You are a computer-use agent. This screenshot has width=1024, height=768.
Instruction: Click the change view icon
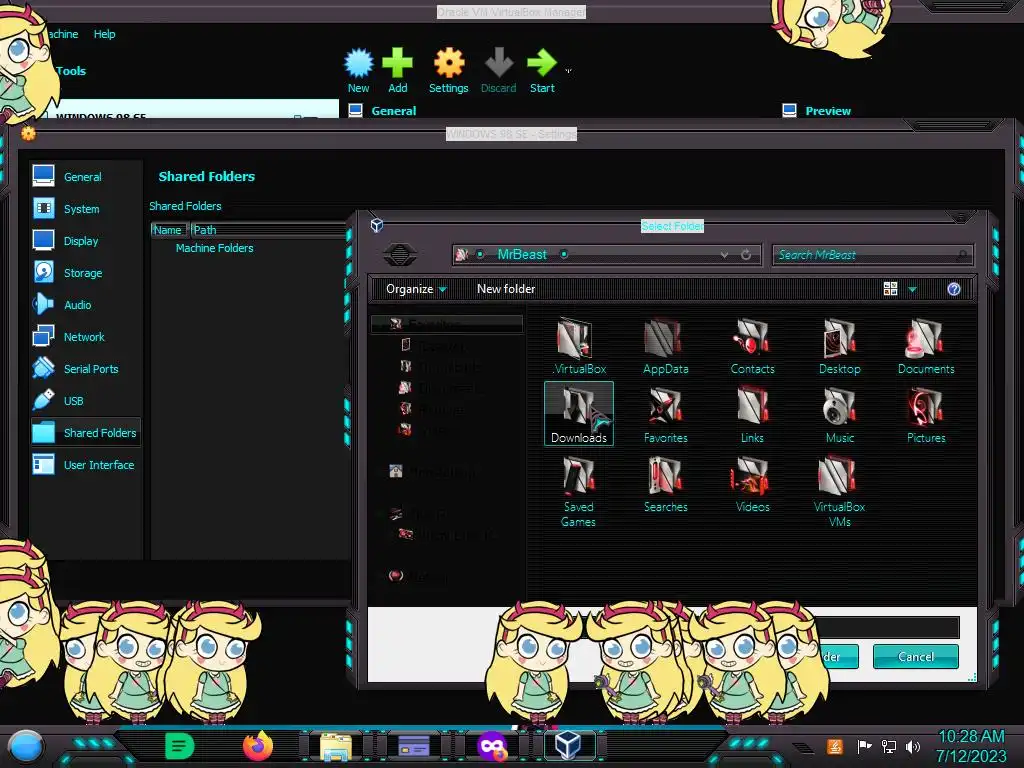click(x=890, y=289)
